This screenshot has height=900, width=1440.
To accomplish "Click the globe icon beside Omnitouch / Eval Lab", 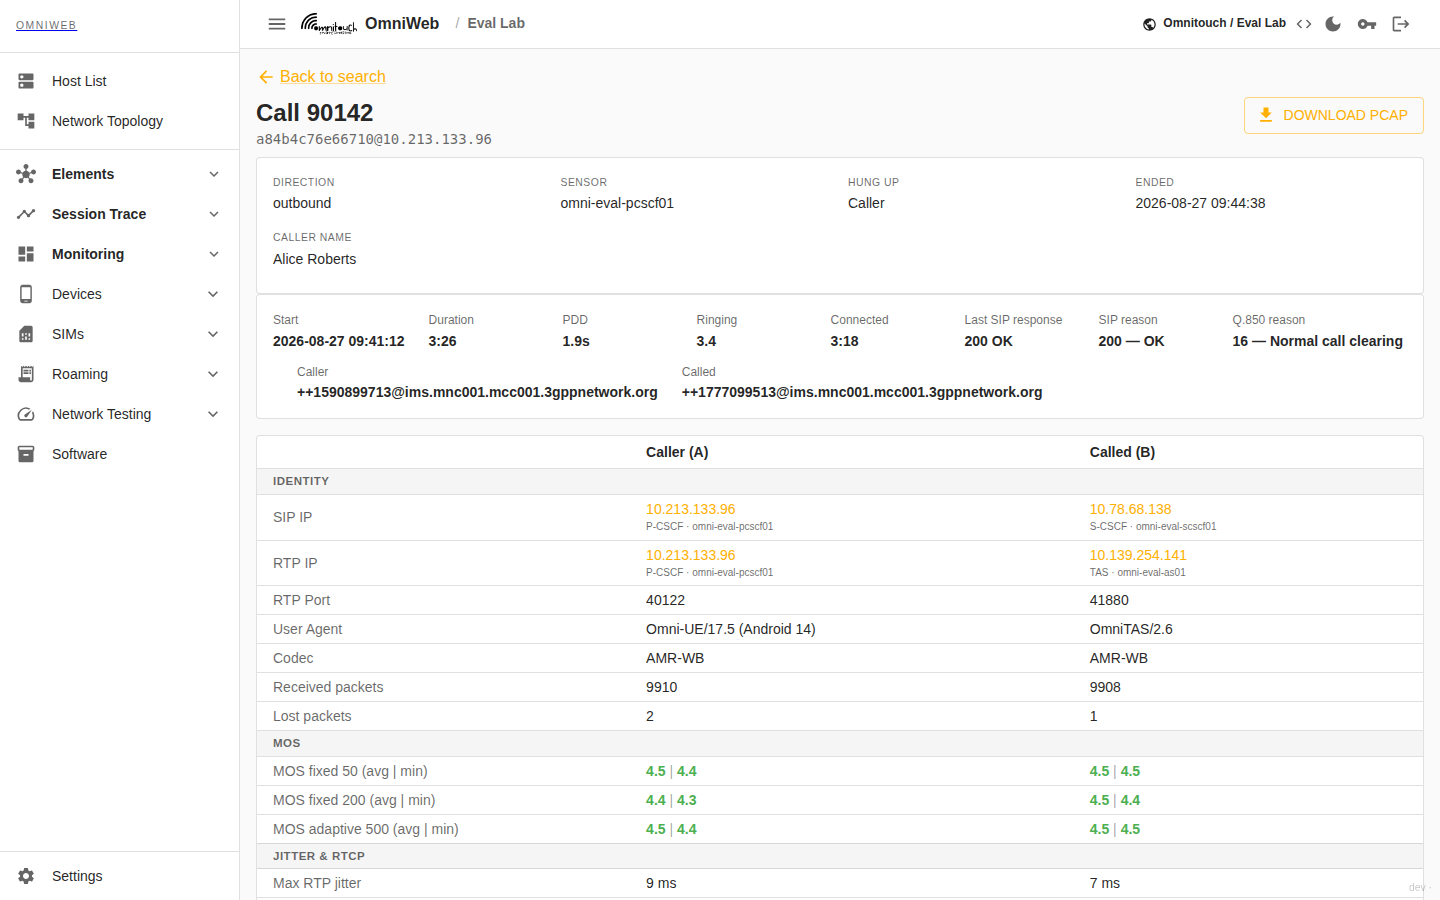I will [x=1150, y=24].
